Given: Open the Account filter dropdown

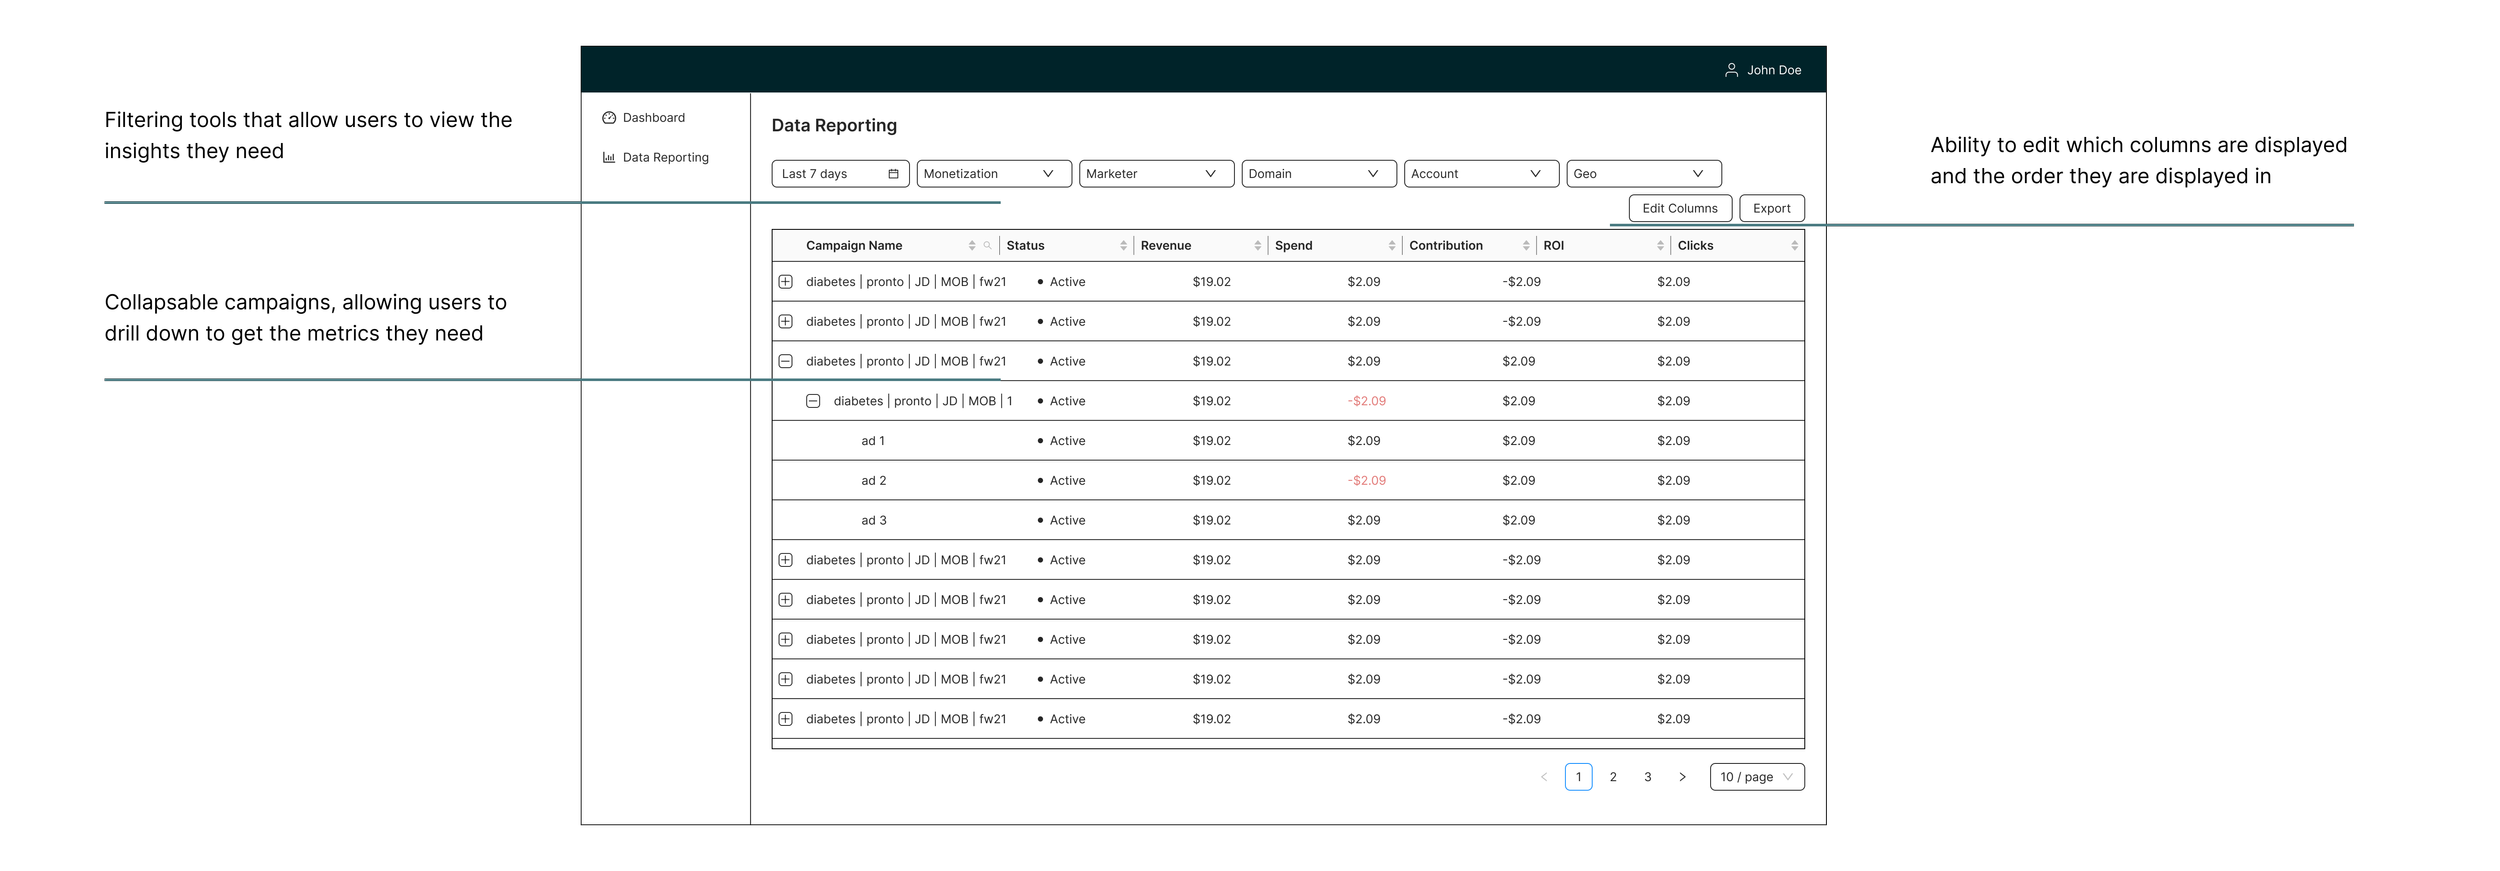Looking at the screenshot, I should [1482, 174].
